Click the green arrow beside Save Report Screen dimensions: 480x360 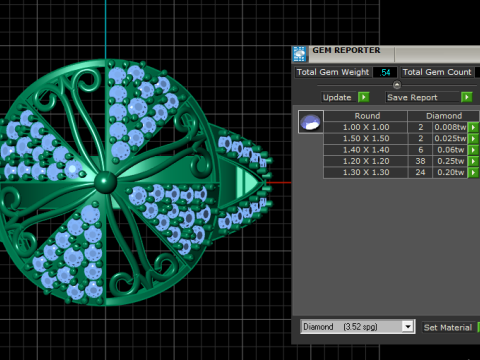(x=467, y=97)
